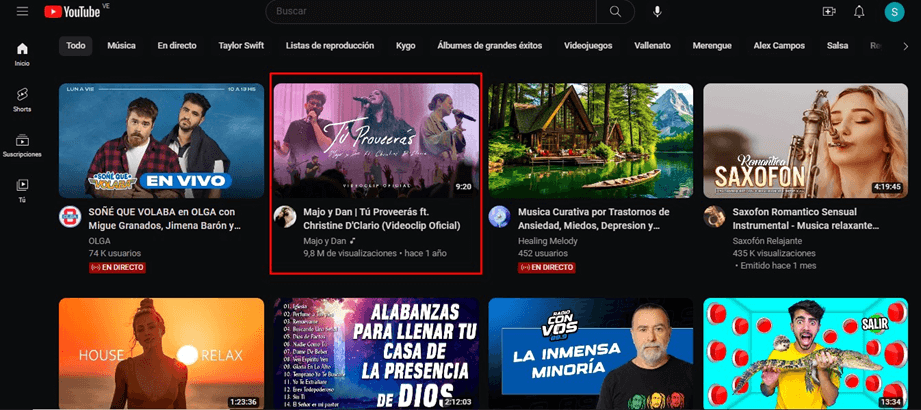
Task: Click the search magnifier button
Action: click(x=615, y=12)
